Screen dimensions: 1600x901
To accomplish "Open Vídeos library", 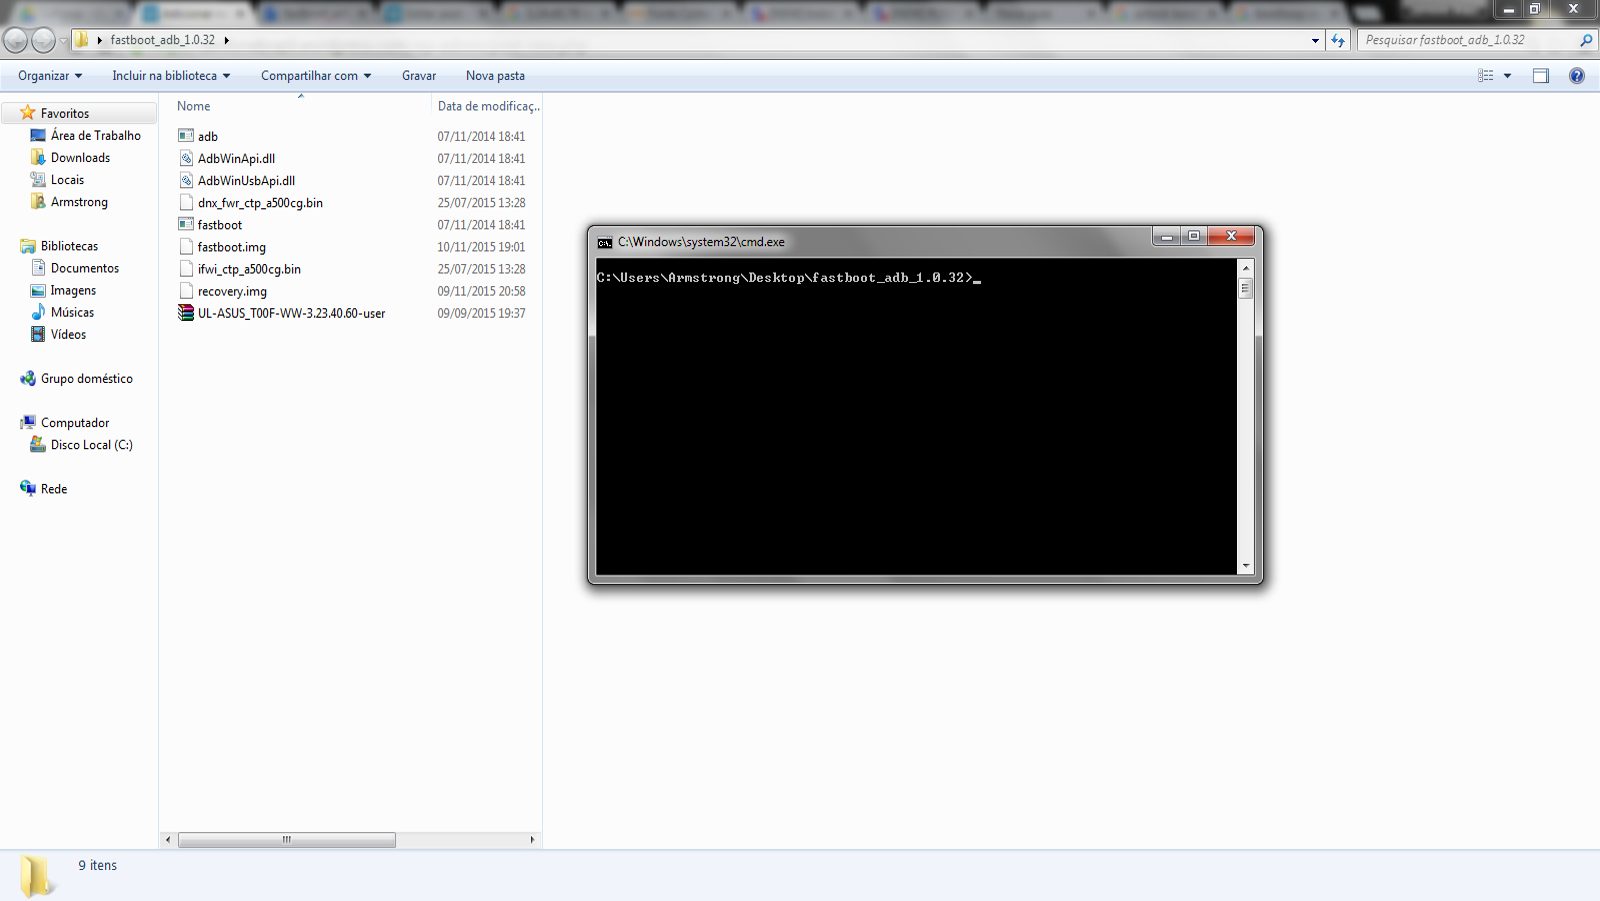I will pos(68,334).
